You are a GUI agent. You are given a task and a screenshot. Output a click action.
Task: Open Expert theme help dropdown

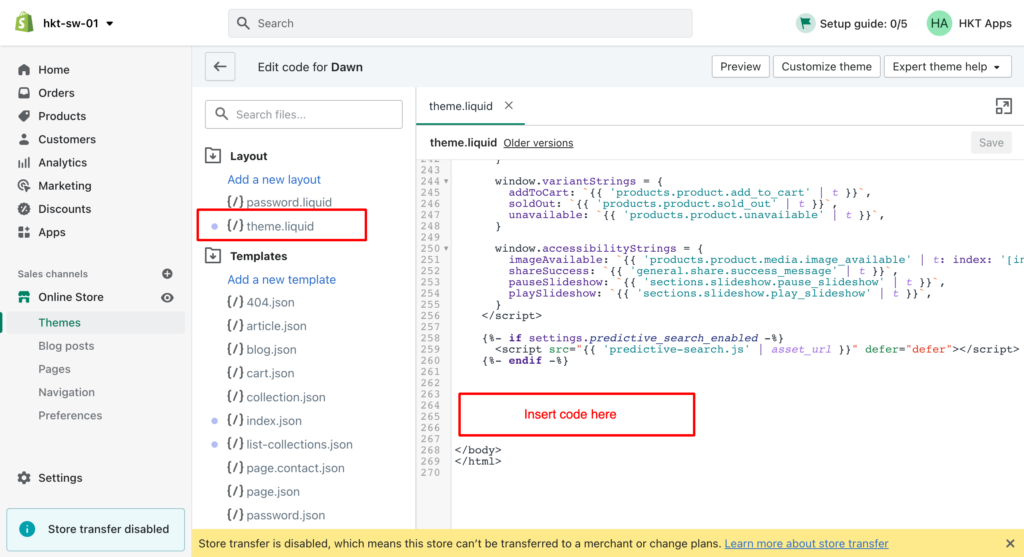pos(947,67)
